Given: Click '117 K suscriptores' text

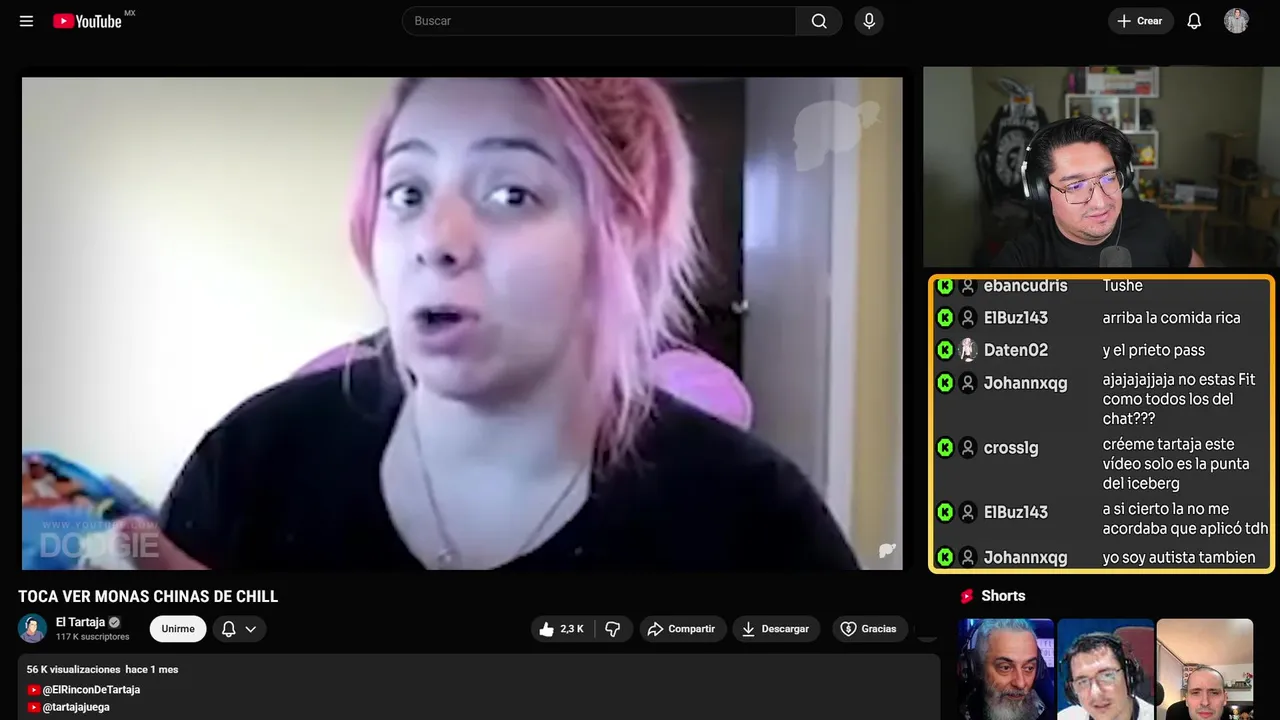Looking at the screenshot, I should point(93,637).
